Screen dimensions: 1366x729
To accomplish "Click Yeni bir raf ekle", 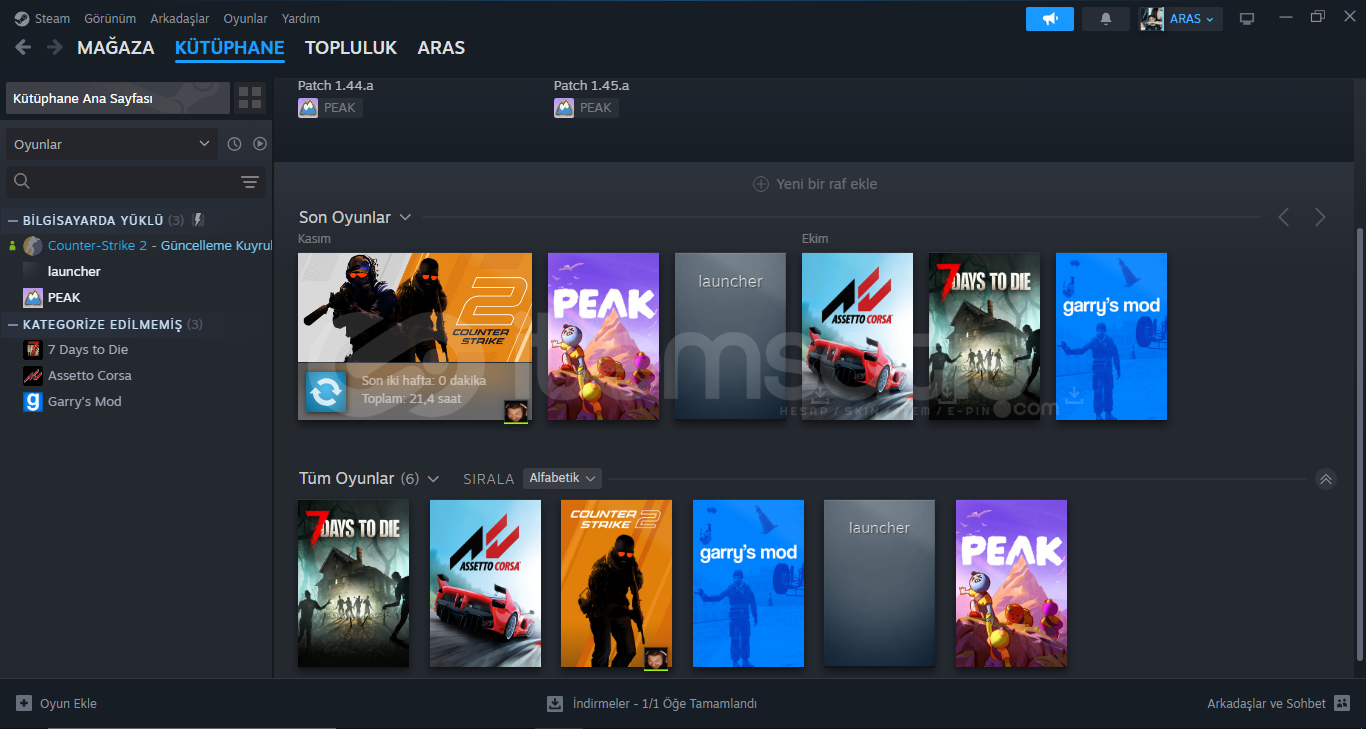I will [x=815, y=184].
